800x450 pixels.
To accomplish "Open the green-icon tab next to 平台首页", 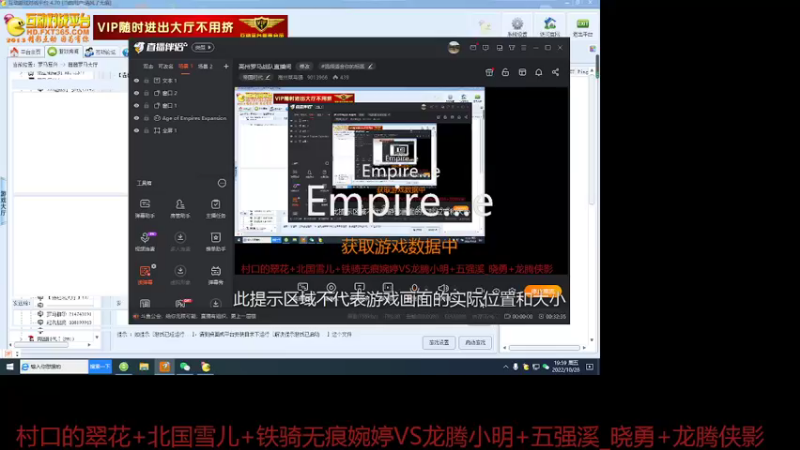I will (x=63, y=52).
